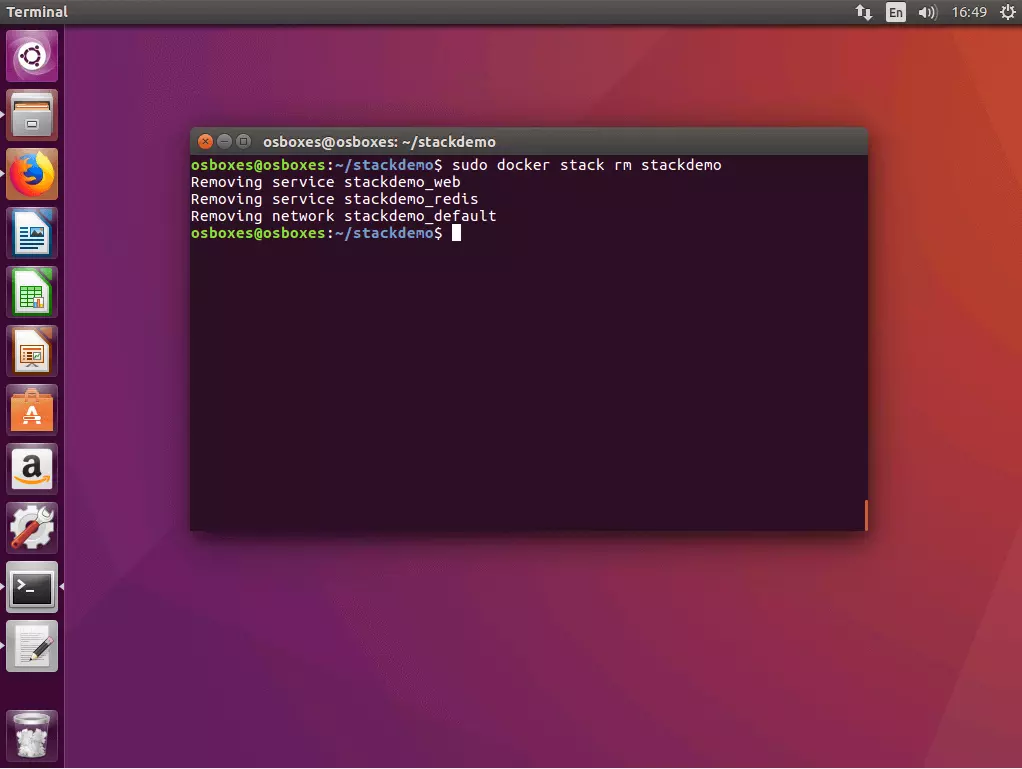Show the calendar from the 16:49 clock
Viewport: 1022px width, 769px height.
(x=969, y=12)
